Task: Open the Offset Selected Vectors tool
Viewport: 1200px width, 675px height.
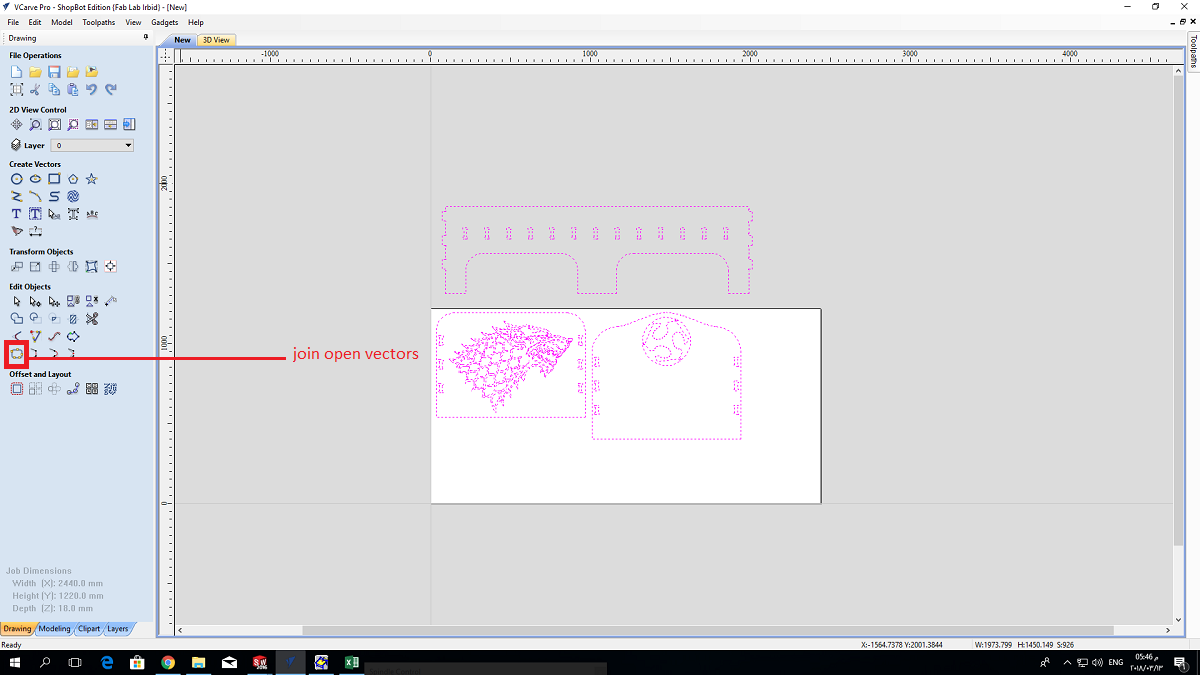Action: tap(16, 389)
